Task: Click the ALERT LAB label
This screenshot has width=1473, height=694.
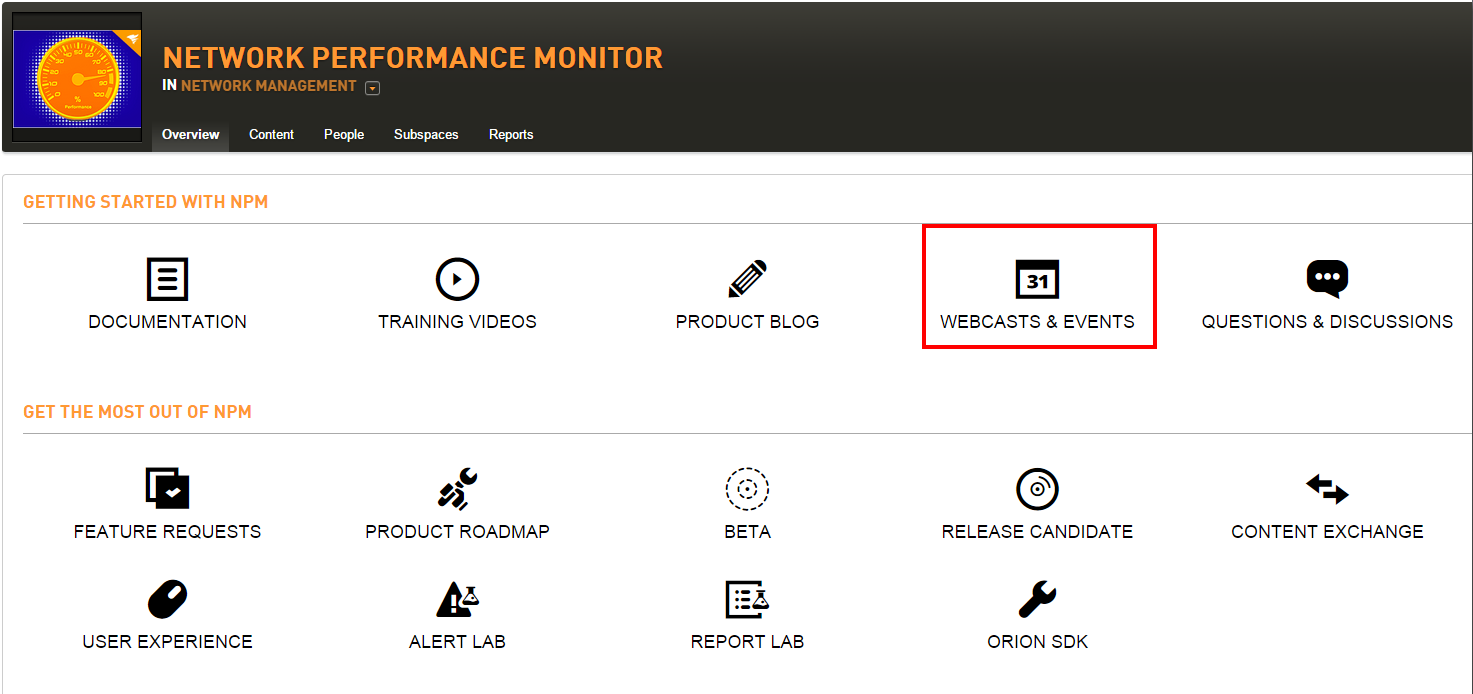Action: tap(457, 642)
